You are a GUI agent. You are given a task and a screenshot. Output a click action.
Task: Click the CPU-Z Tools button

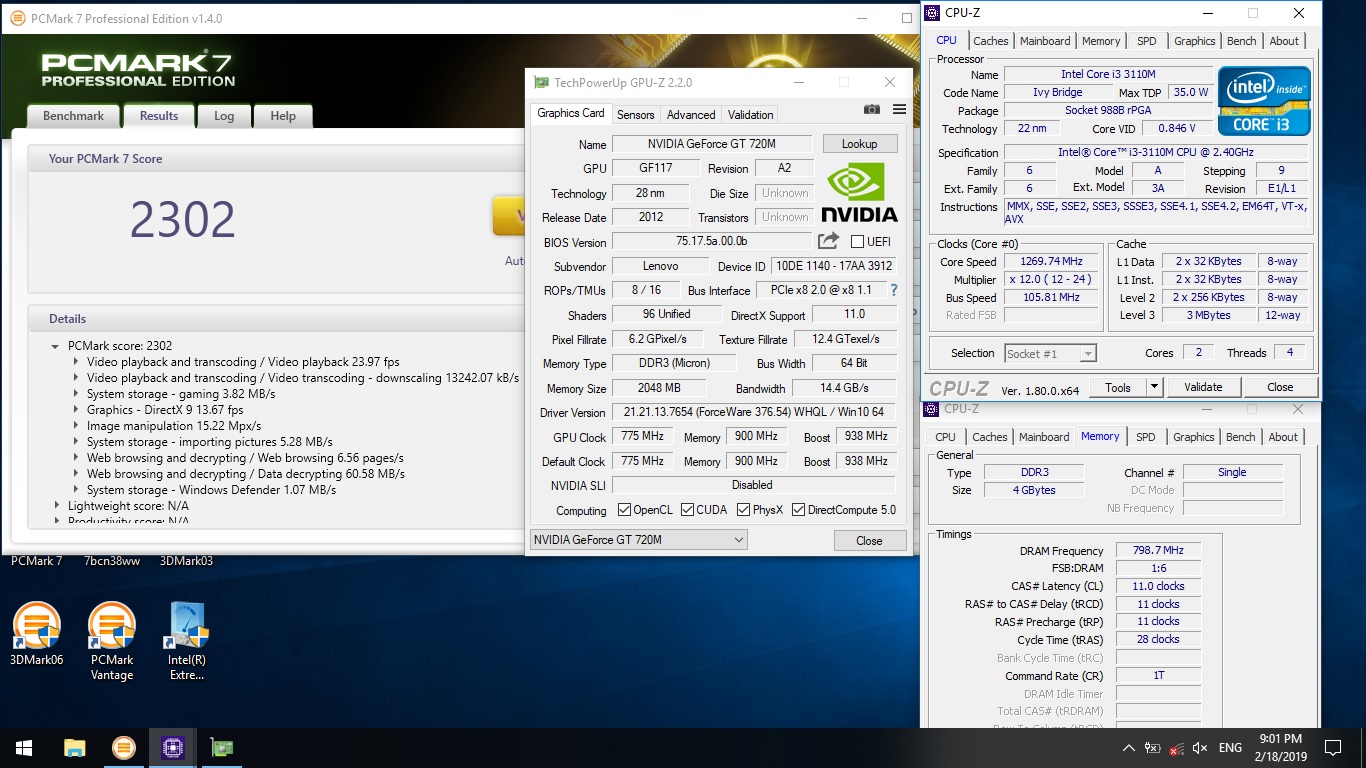pos(1117,387)
